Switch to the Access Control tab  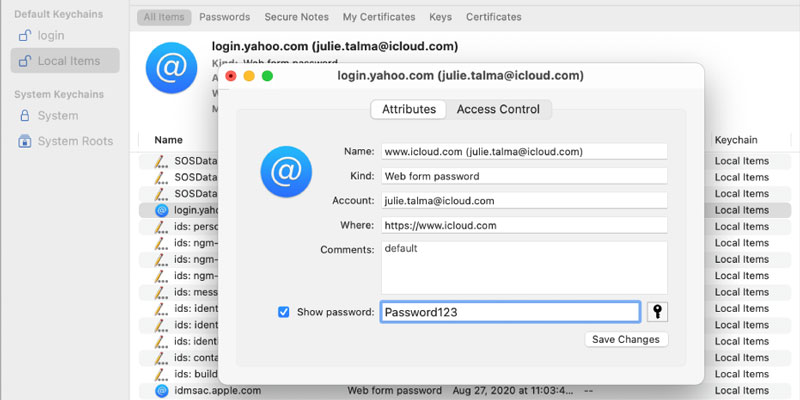click(x=498, y=109)
